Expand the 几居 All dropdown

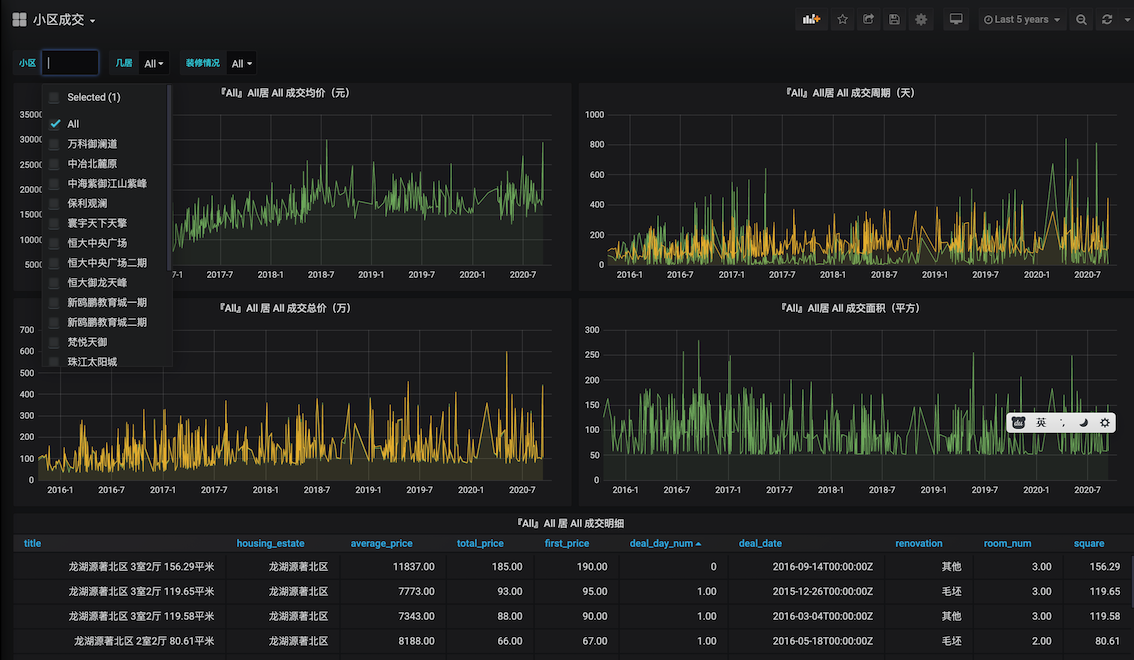click(154, 64)
